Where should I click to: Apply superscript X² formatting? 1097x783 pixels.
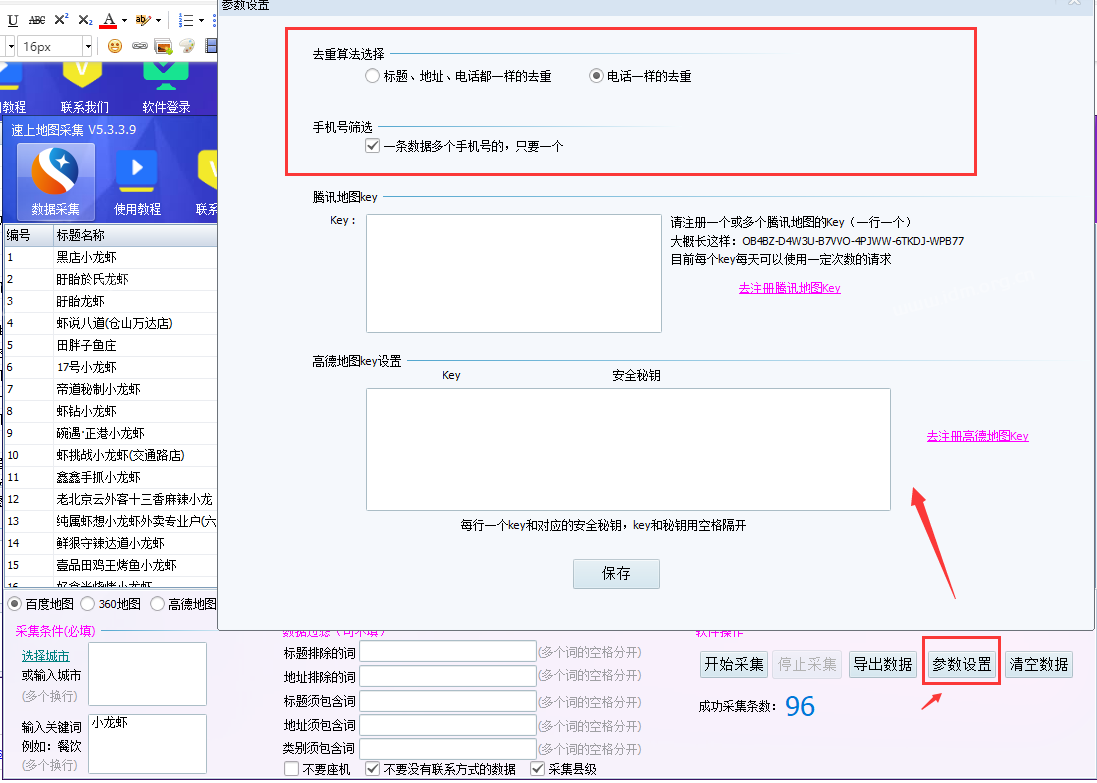coord(62,20)
